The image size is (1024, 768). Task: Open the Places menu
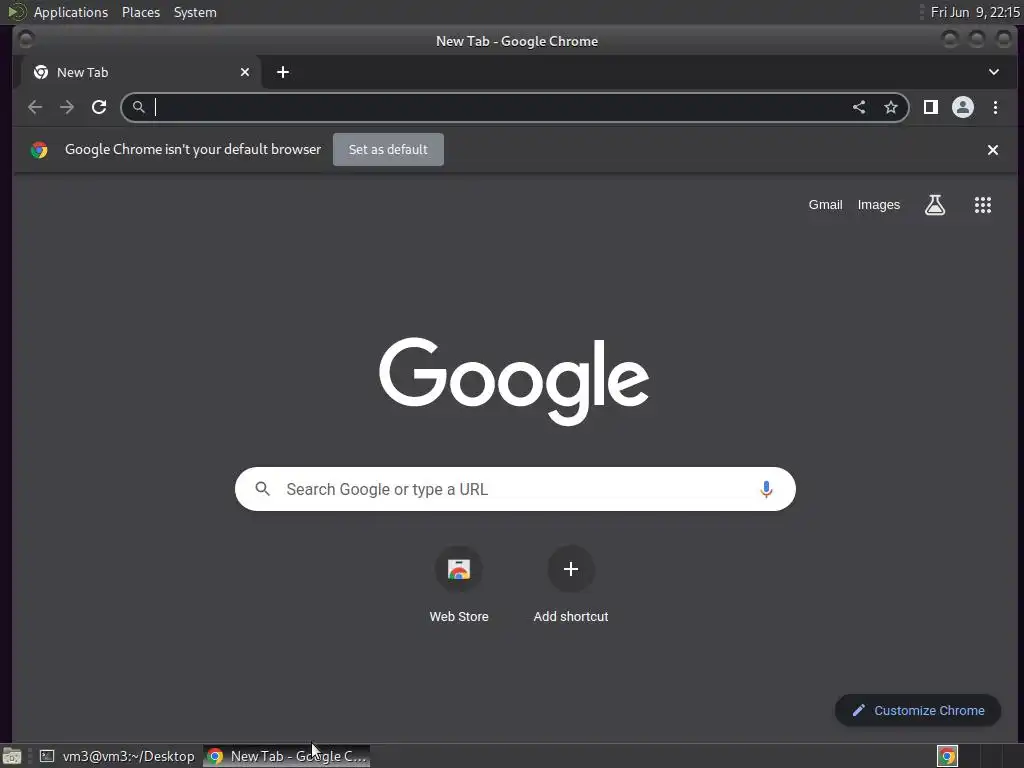140,12
